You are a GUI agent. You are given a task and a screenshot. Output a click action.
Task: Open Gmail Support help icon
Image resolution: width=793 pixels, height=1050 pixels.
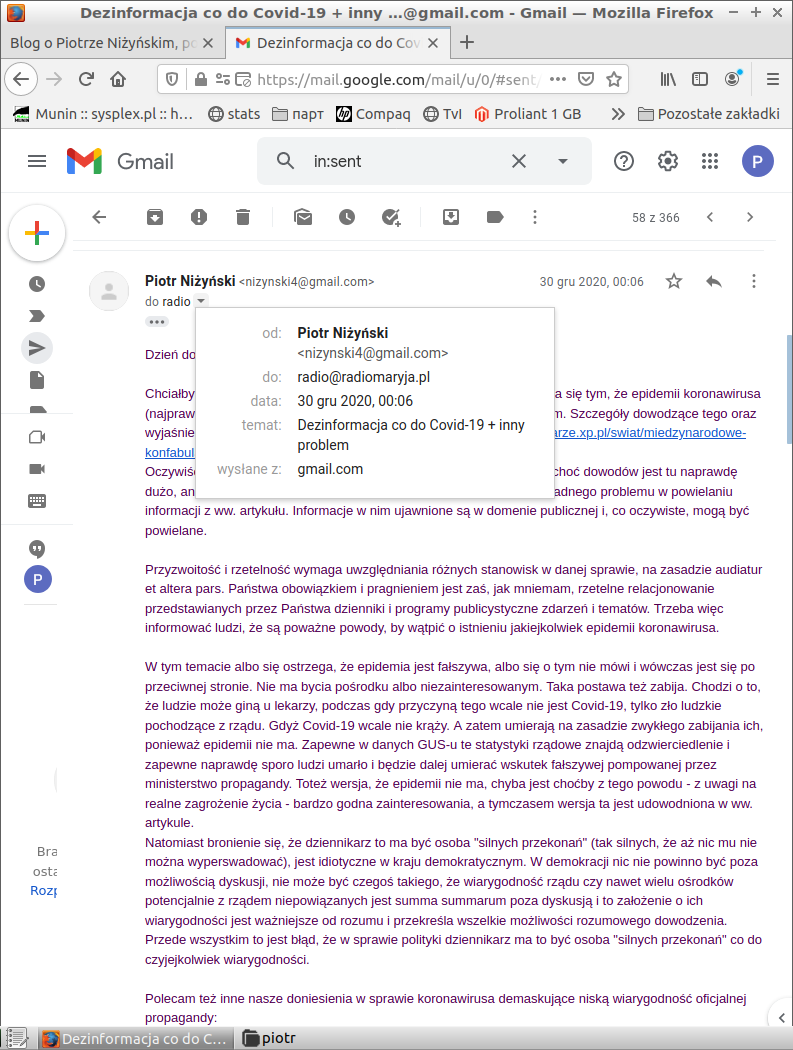[x=624, y=161]
